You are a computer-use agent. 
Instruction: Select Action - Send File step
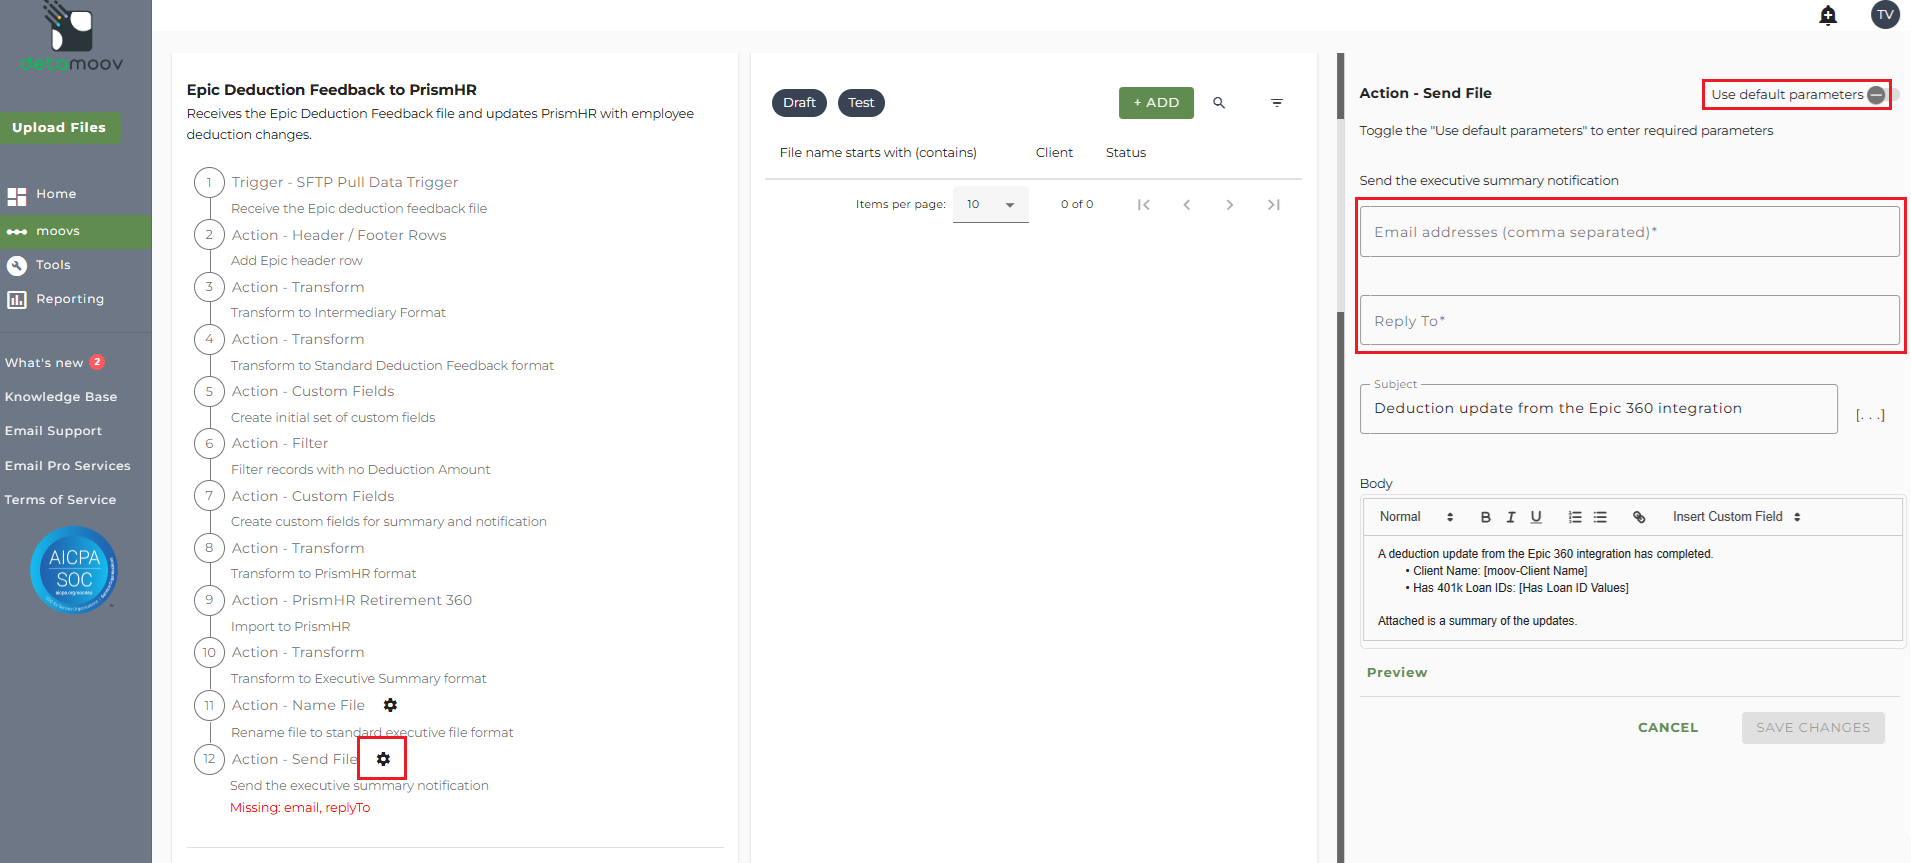(294, 759)
